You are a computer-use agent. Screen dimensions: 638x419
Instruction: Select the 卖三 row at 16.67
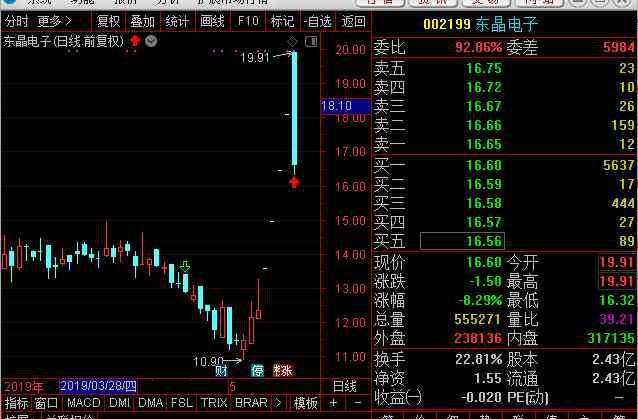coord(504,106)
